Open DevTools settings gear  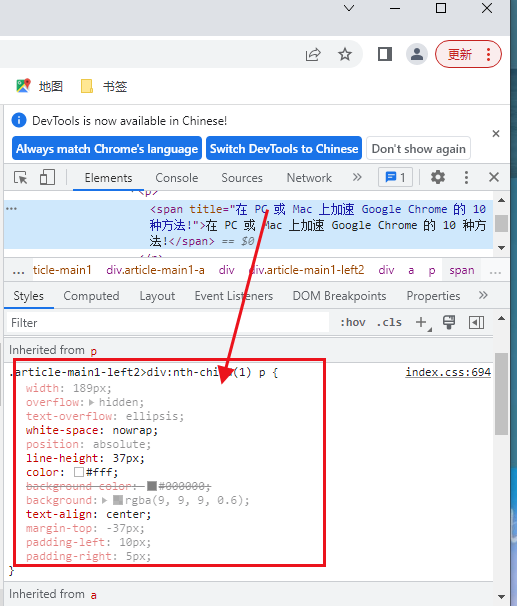(438, 177)
